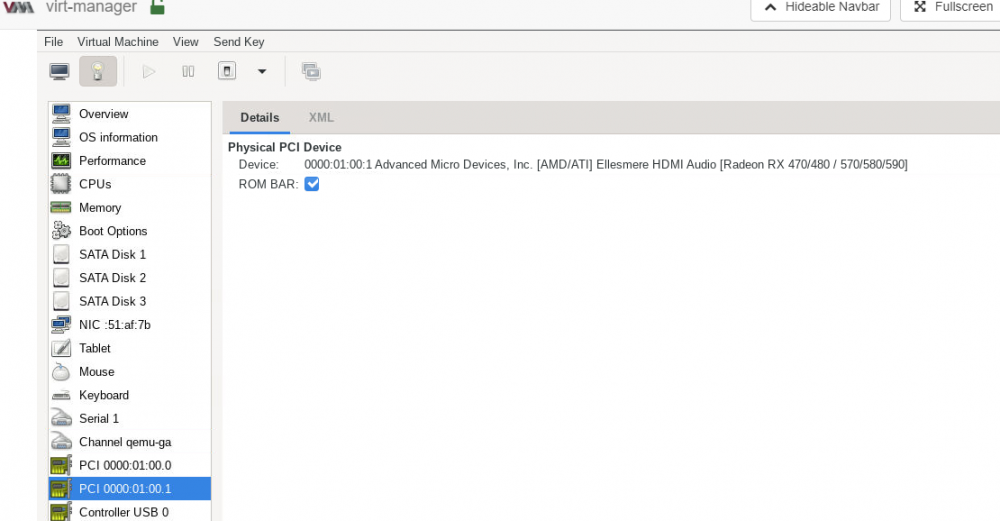
Task: Select SATA Disk 2
Action: [130, 278]
